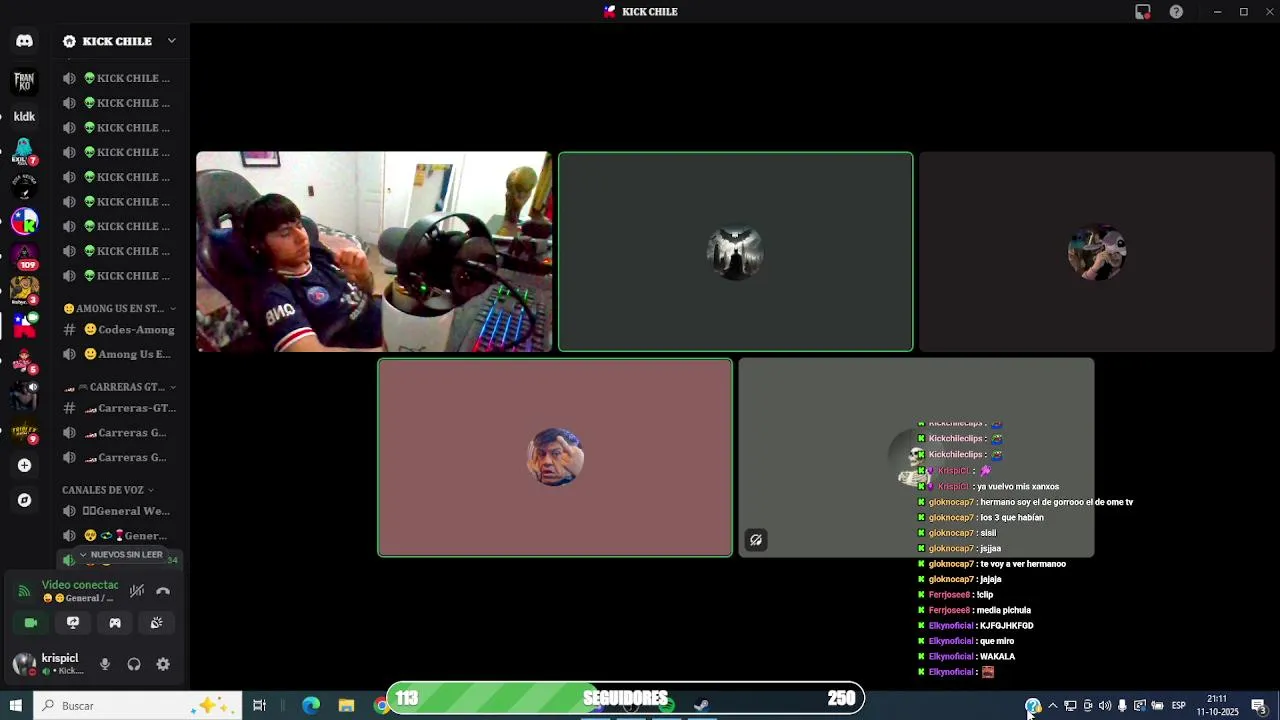Open user settings gear

coord(163,664)
